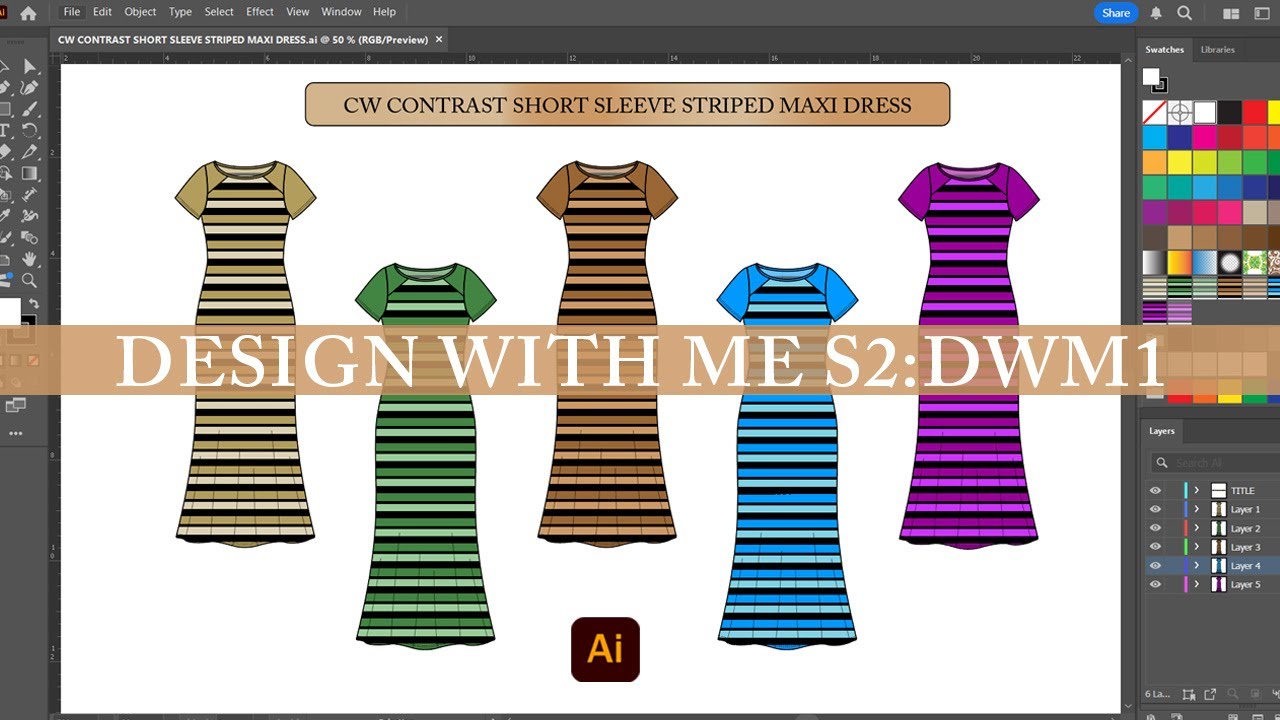Click the Swatches panel fill box
The height and width of the screenshot is (720, 1280).
[x=1151, y=77]
